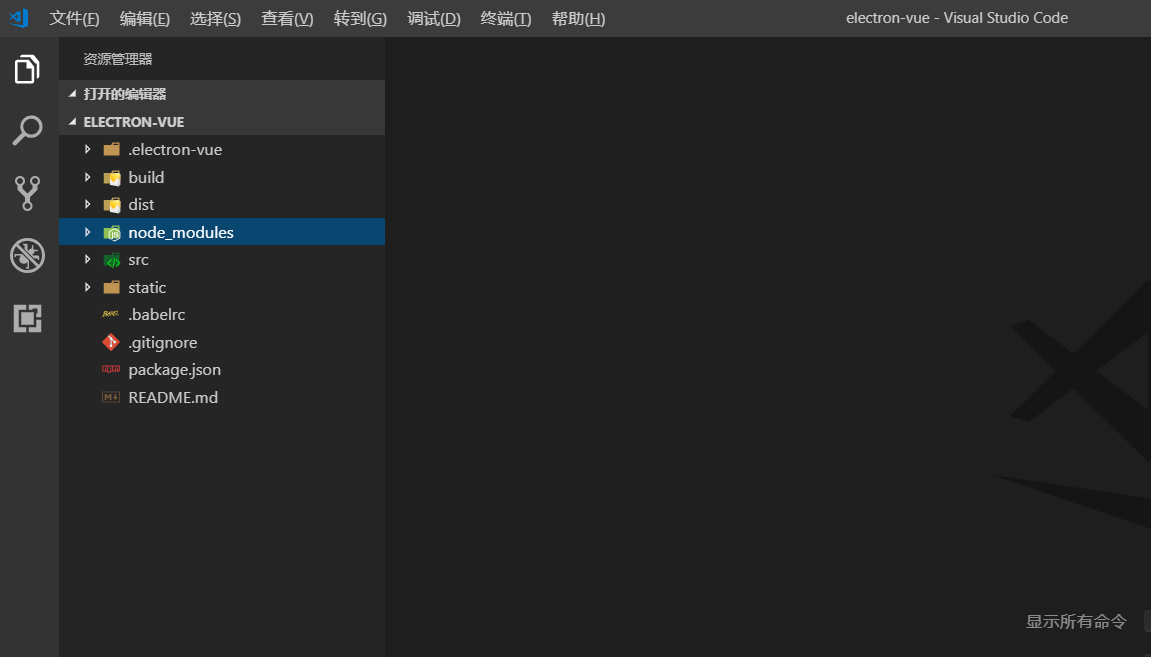The width and height of the screenshot is (1151, 657).
Task: Collapse the ELECTRON-VUE section
Action: click(73, 122)
